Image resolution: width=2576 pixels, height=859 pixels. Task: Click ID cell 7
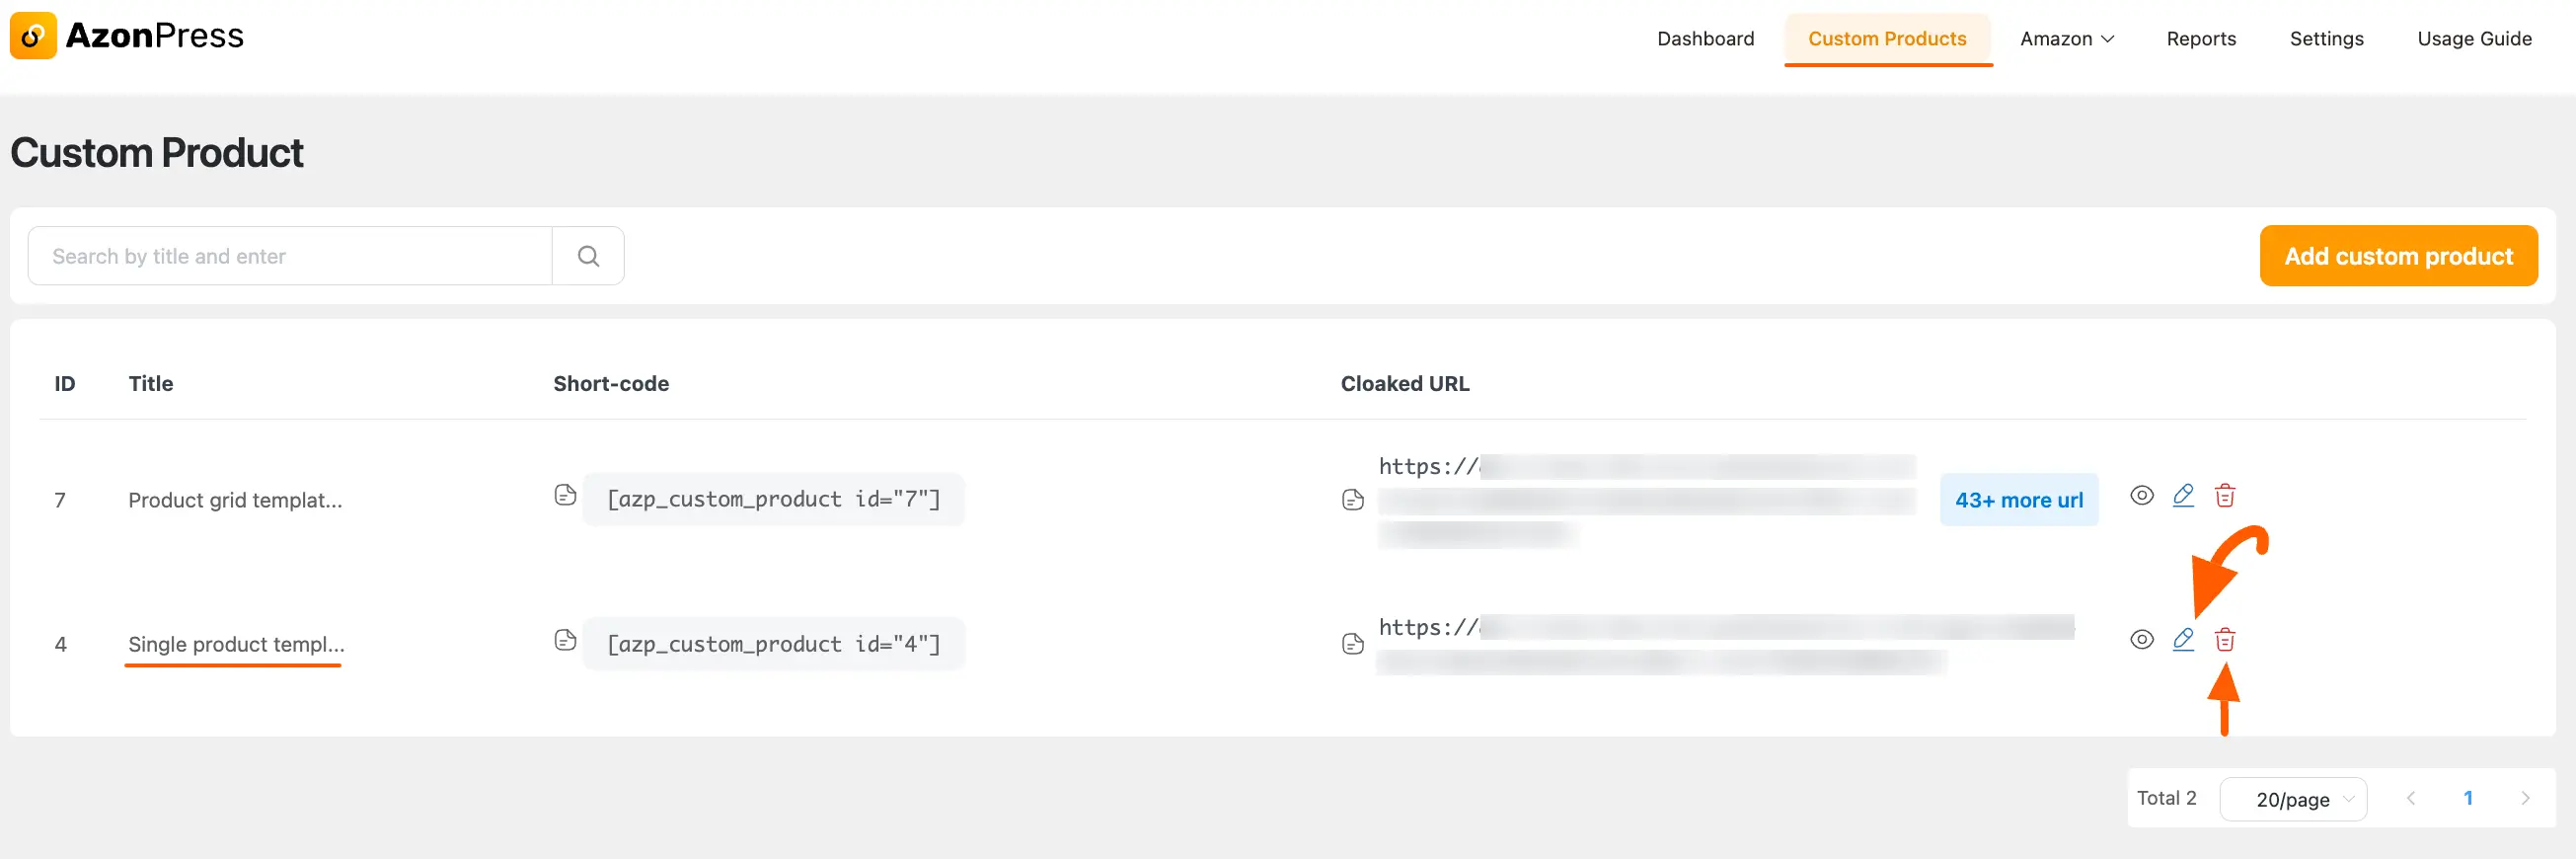point(60,500)
